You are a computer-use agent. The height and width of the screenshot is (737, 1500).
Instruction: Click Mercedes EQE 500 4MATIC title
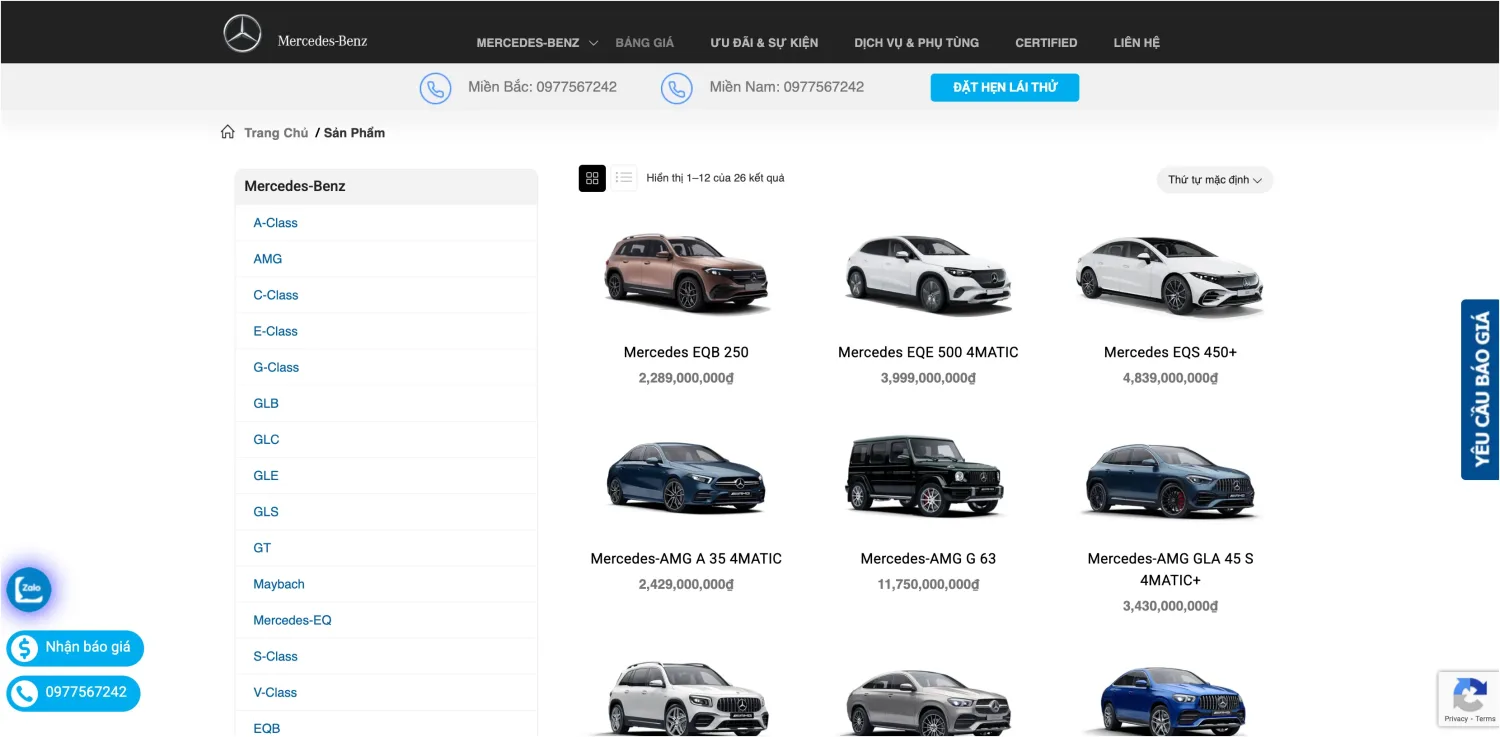928,352
